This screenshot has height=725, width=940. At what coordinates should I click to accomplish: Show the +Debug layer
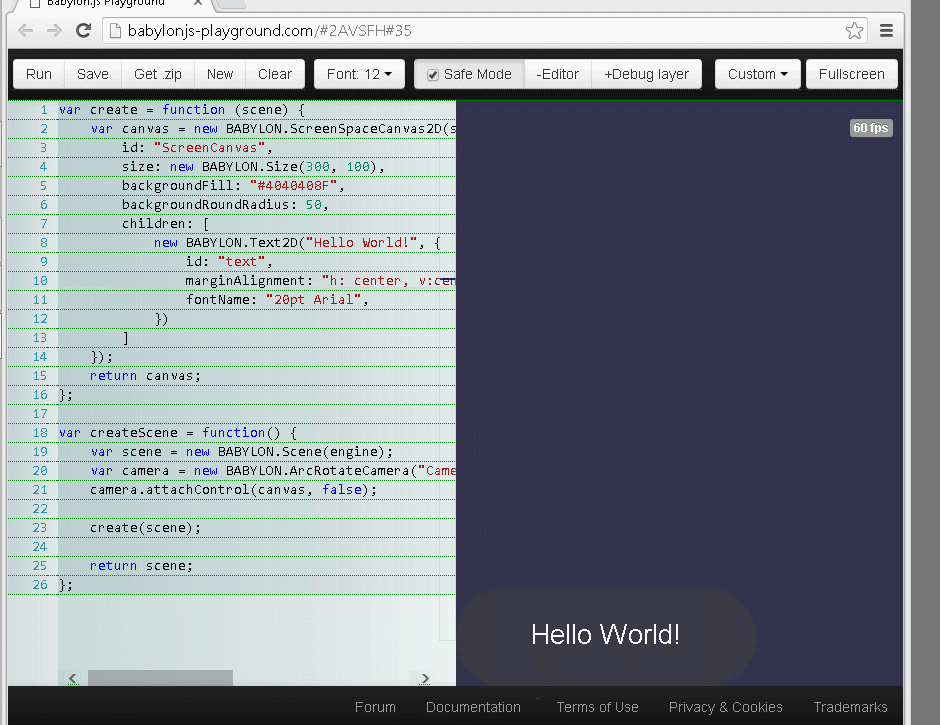pyautogui.click(x=646, y=74)
